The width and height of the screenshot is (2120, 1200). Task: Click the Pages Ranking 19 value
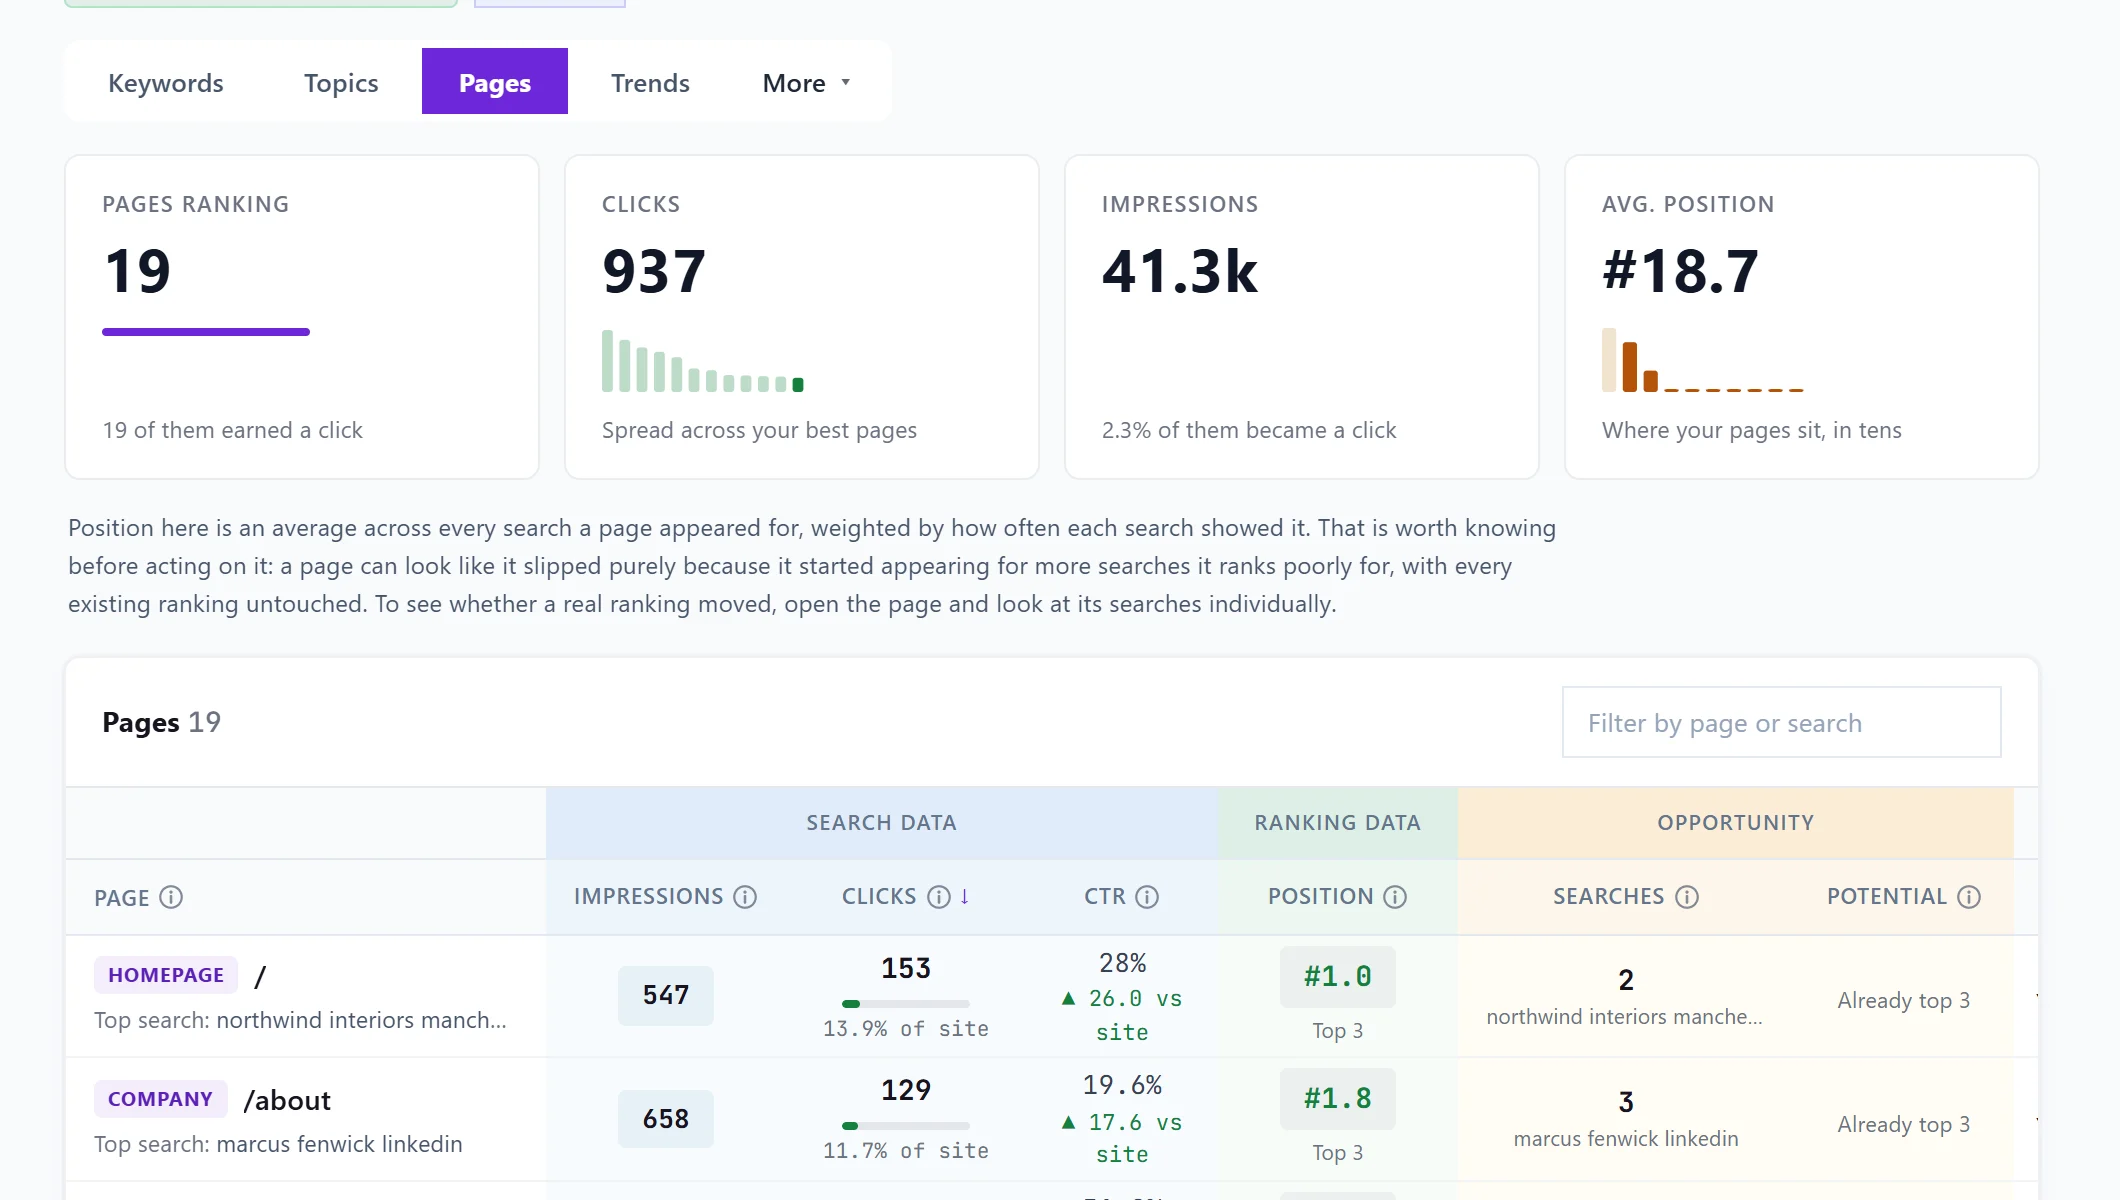pos(138,271)
